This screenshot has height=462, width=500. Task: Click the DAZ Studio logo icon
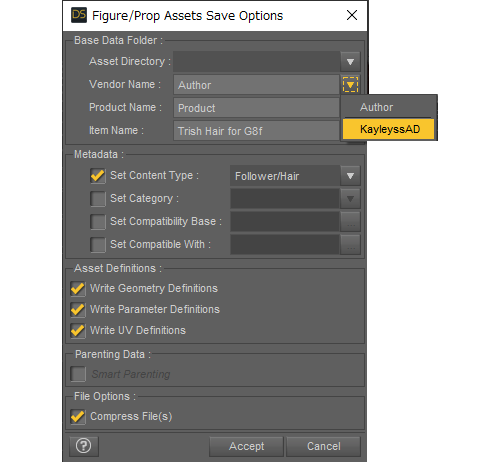[x=79, y=15]
